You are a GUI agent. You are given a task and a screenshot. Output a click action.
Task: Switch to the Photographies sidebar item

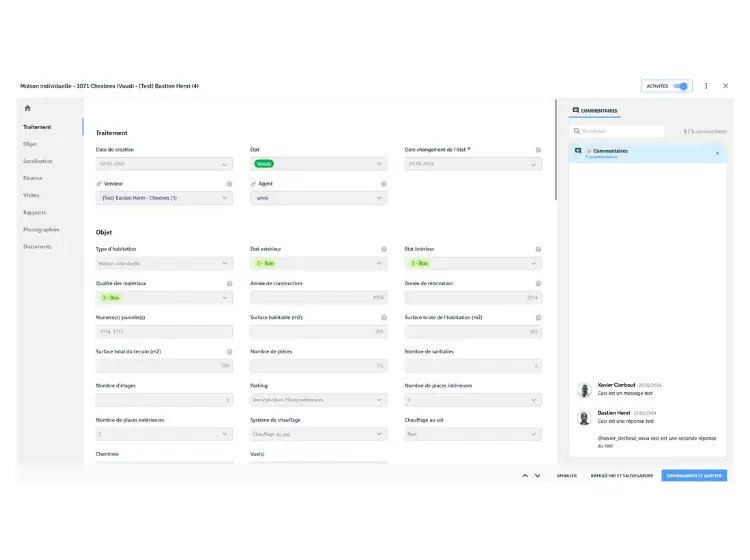pyautogui.click(x=41, y=229)
